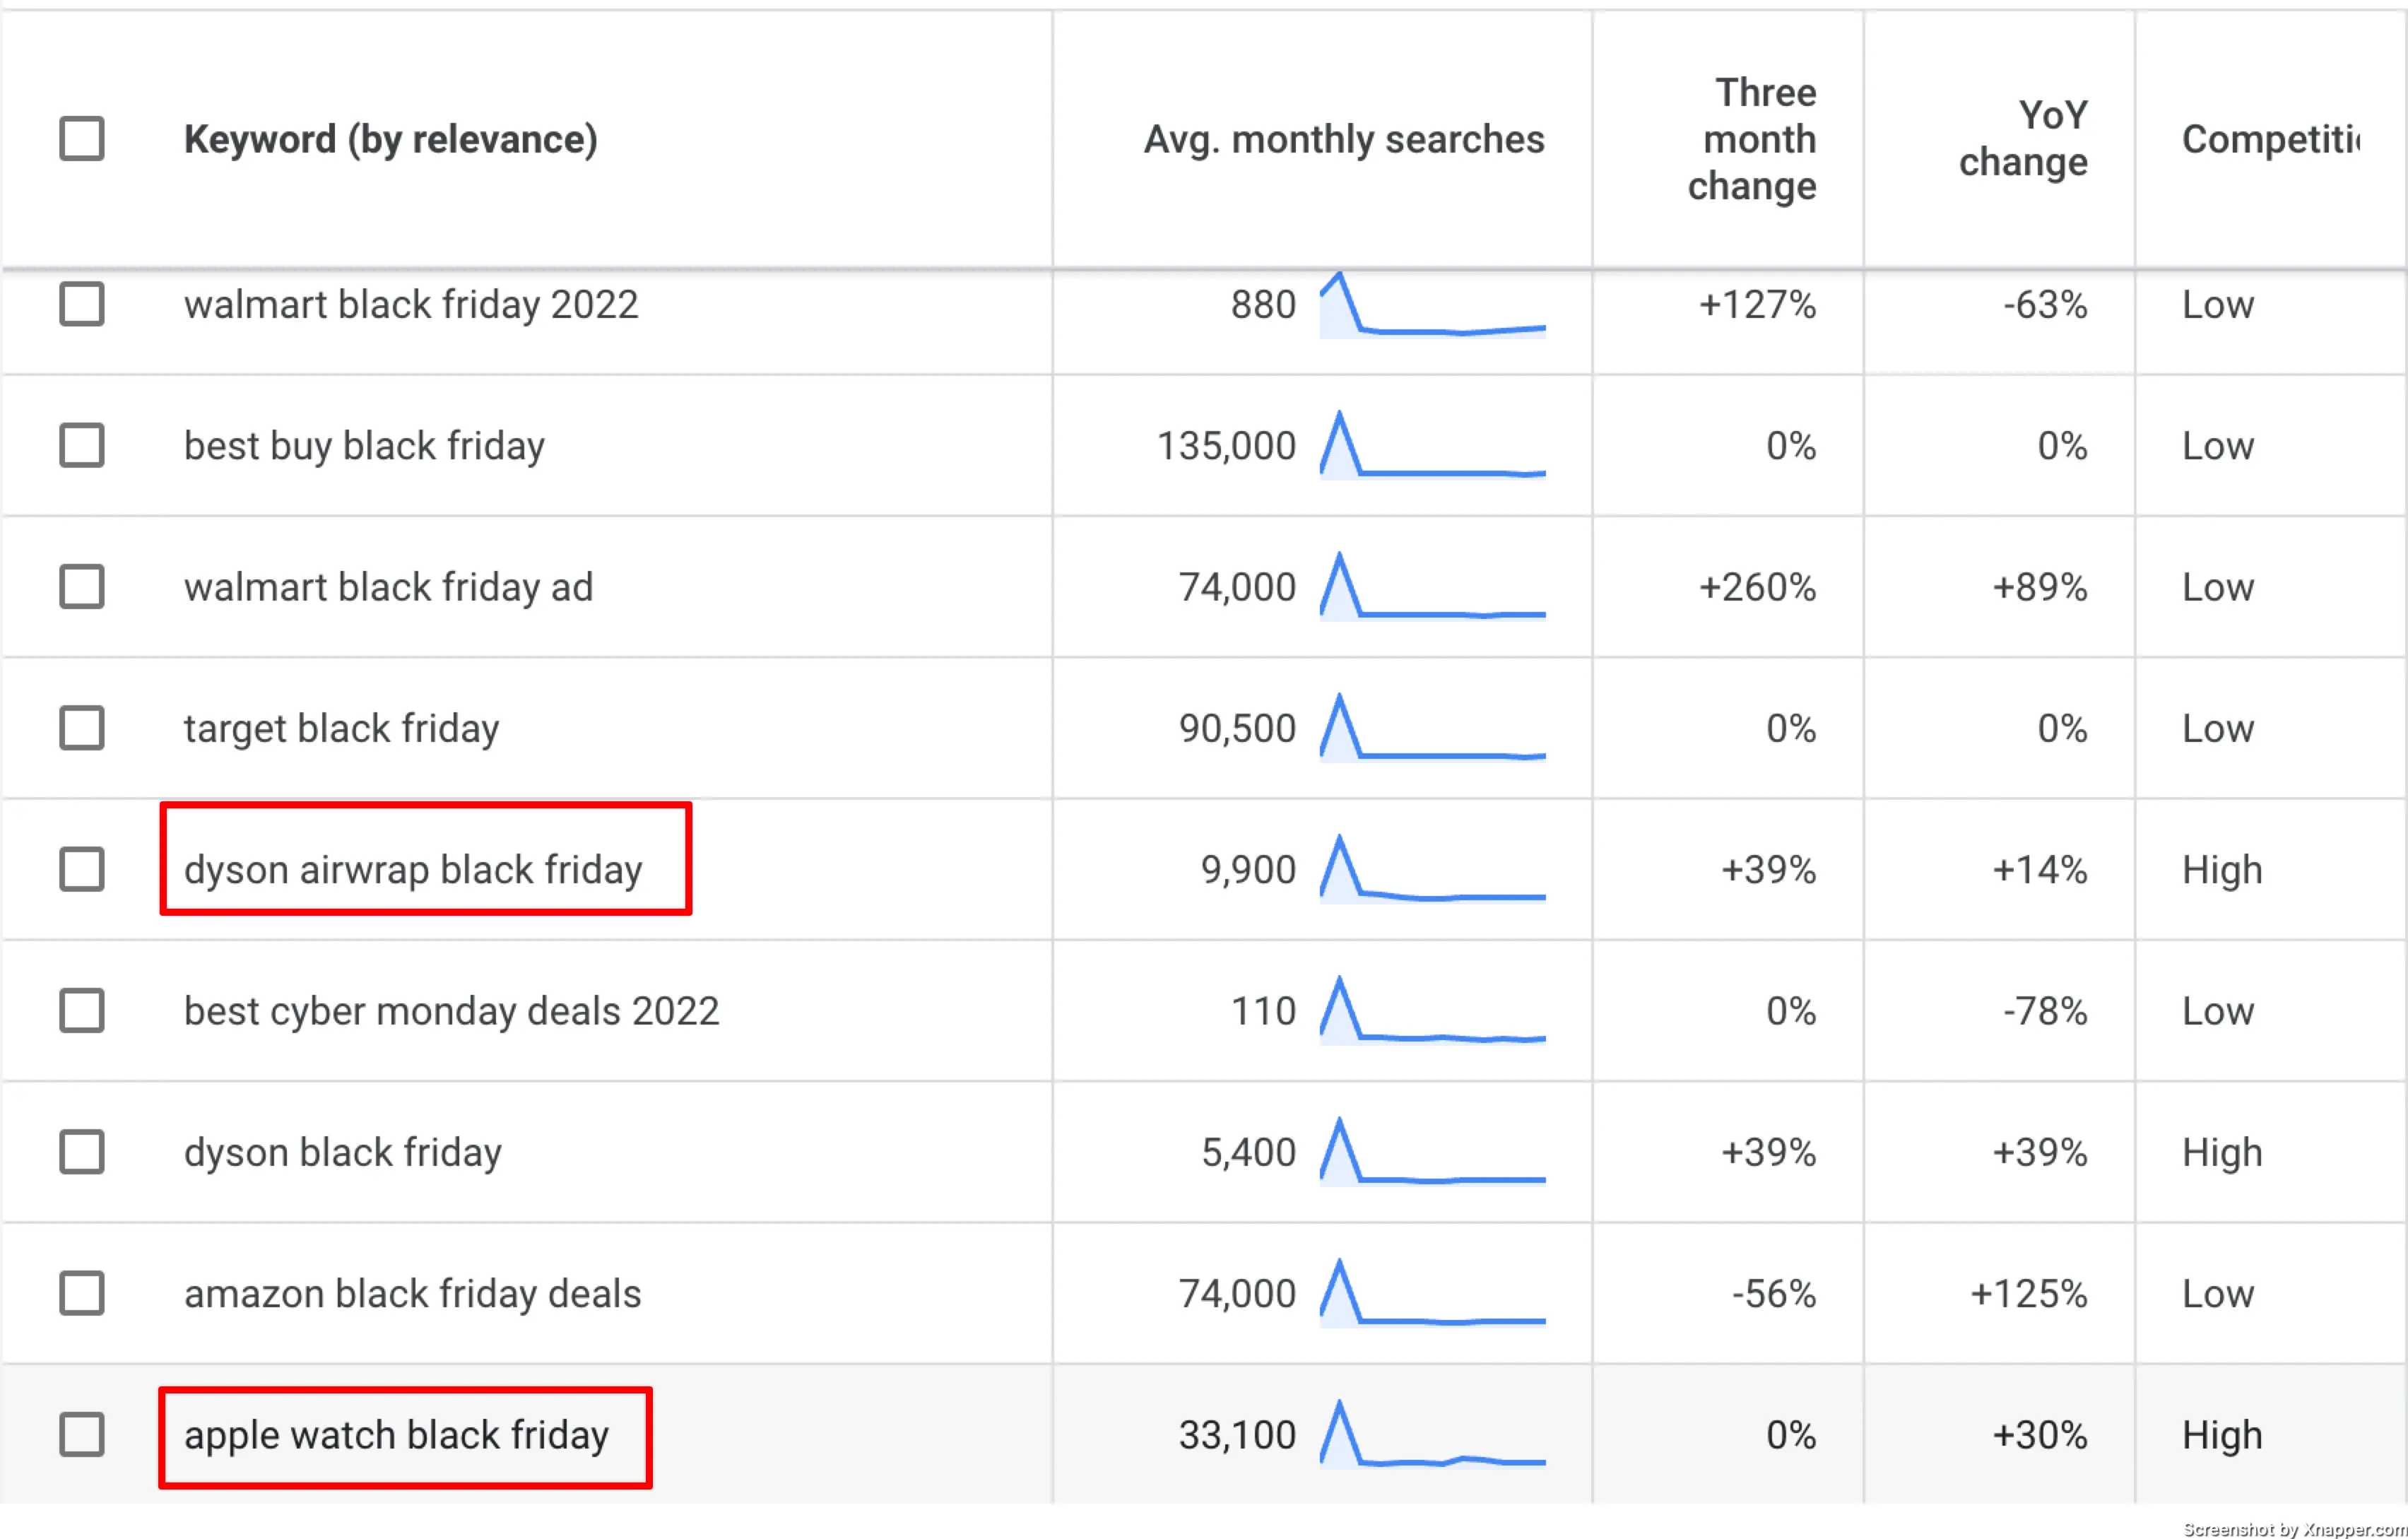Click Low competition for target black friday
Image resolution: width=2408 pixels, height=1539 pixels.
[2218, 729]
